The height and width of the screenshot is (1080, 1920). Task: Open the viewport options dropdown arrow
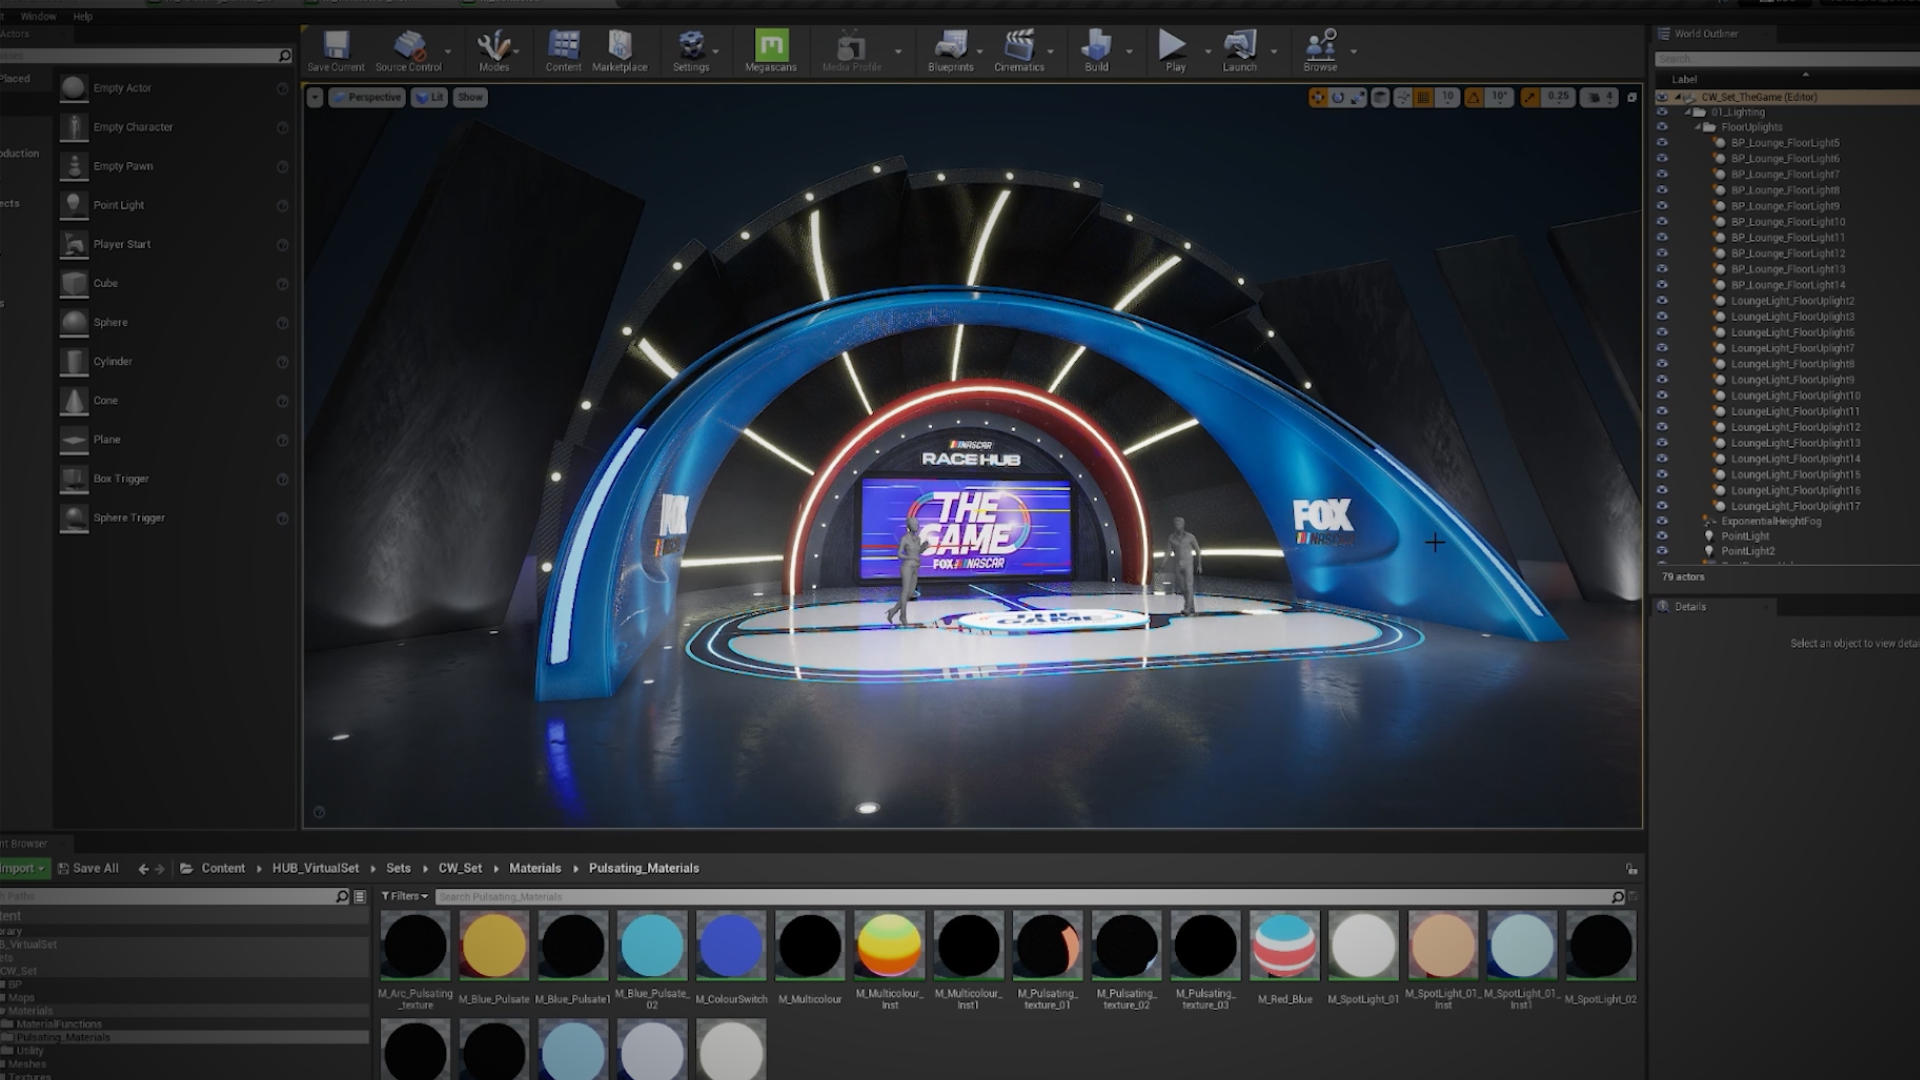click(315, 97)
